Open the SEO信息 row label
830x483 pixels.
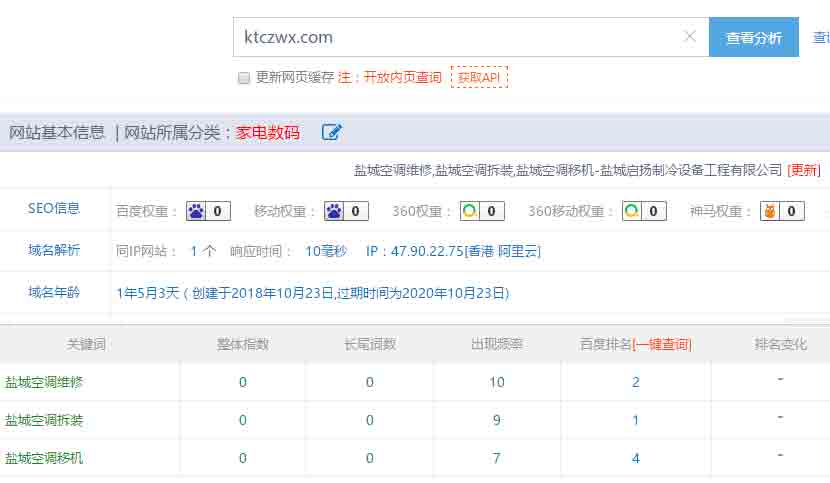(x=54, y=209)
